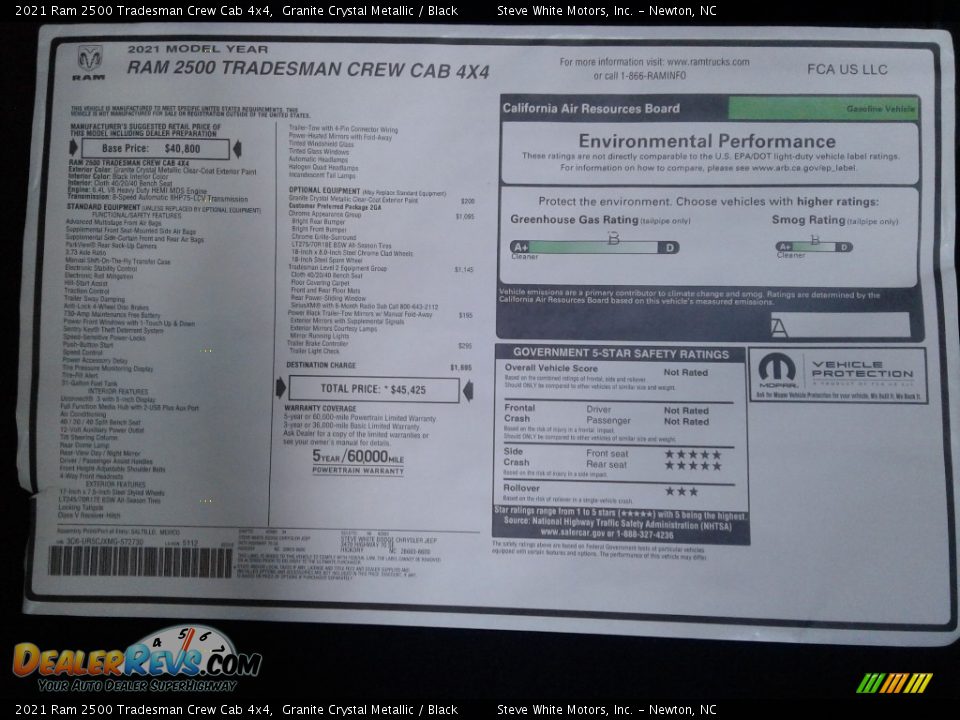
Task: Select the "Smog Rating" label
Action: [x=808, y=219]
